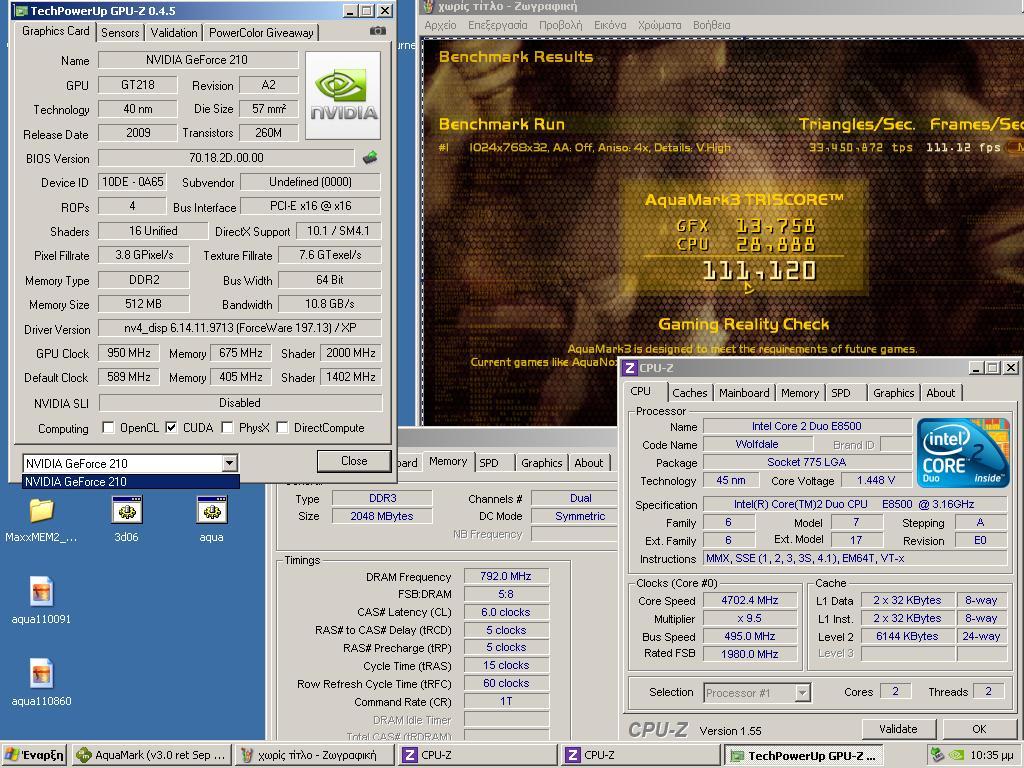Viewport: 1024px width, 768px height.
Task: Open the aqua110091 image file
Action: coord(41,601)
